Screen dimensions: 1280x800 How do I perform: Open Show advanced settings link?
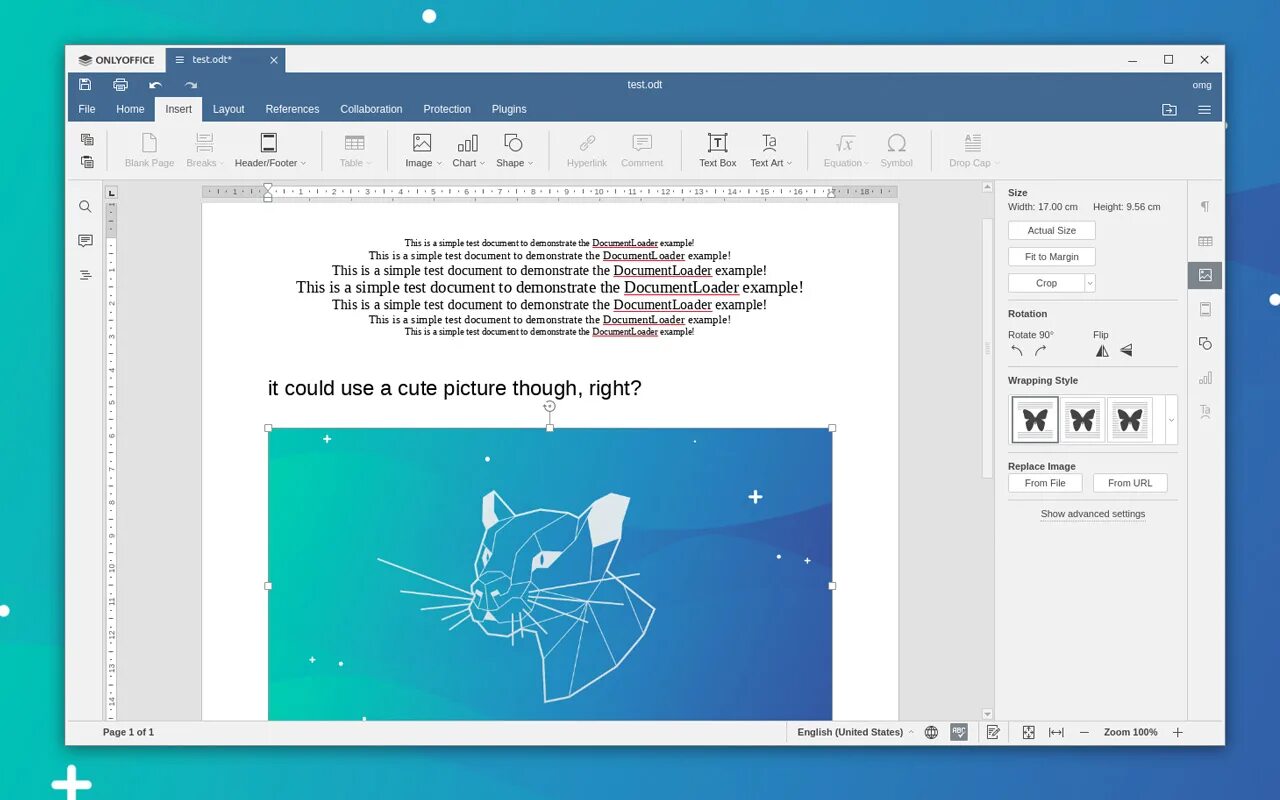[x=1093, y=514]
